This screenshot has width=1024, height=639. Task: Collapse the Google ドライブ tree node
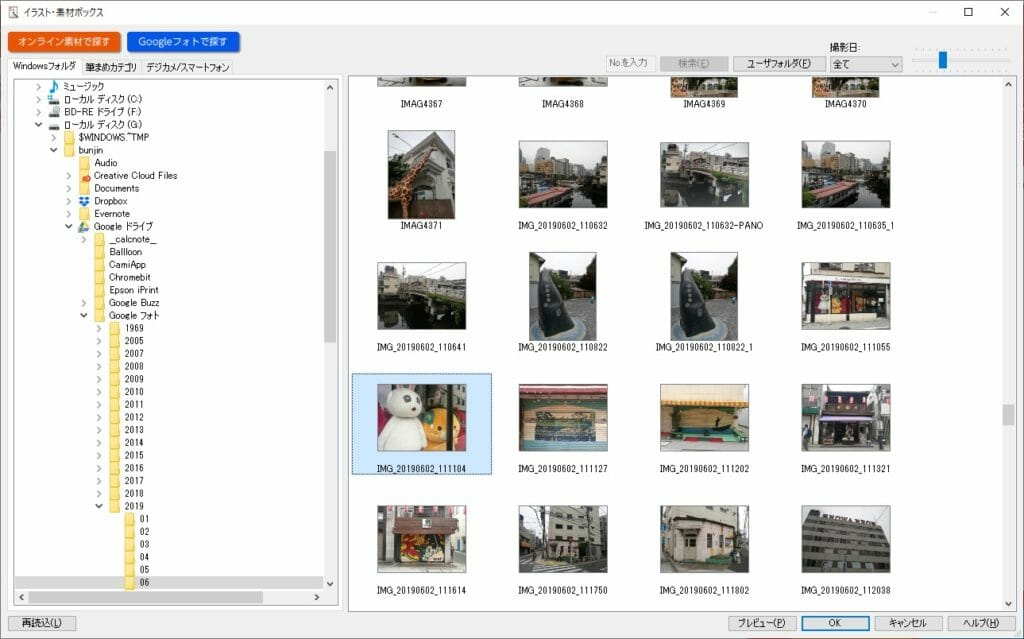coord(69,227)
